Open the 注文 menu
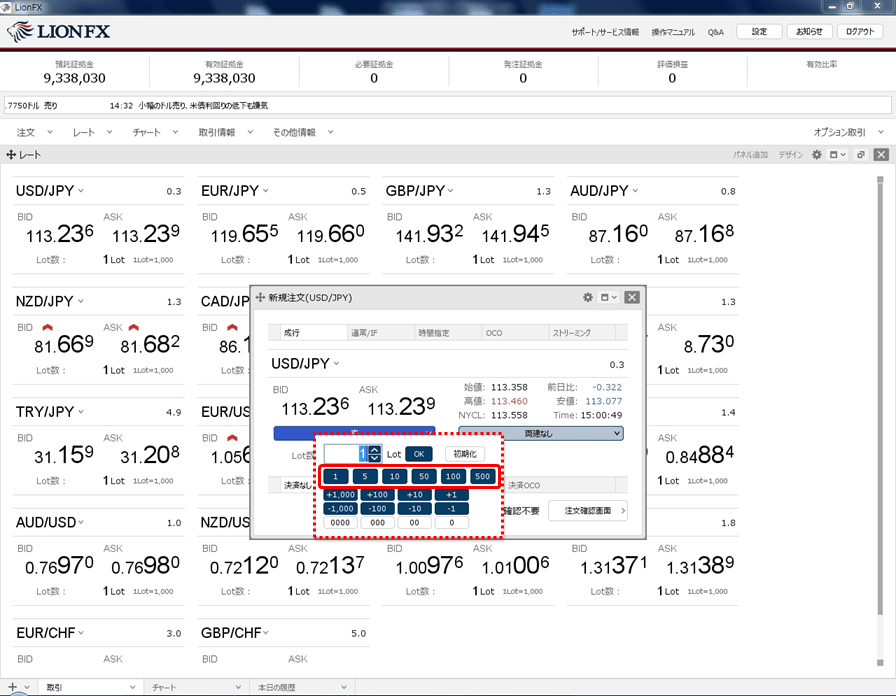Viewport: 896px width, 696px height. [34, 132]
